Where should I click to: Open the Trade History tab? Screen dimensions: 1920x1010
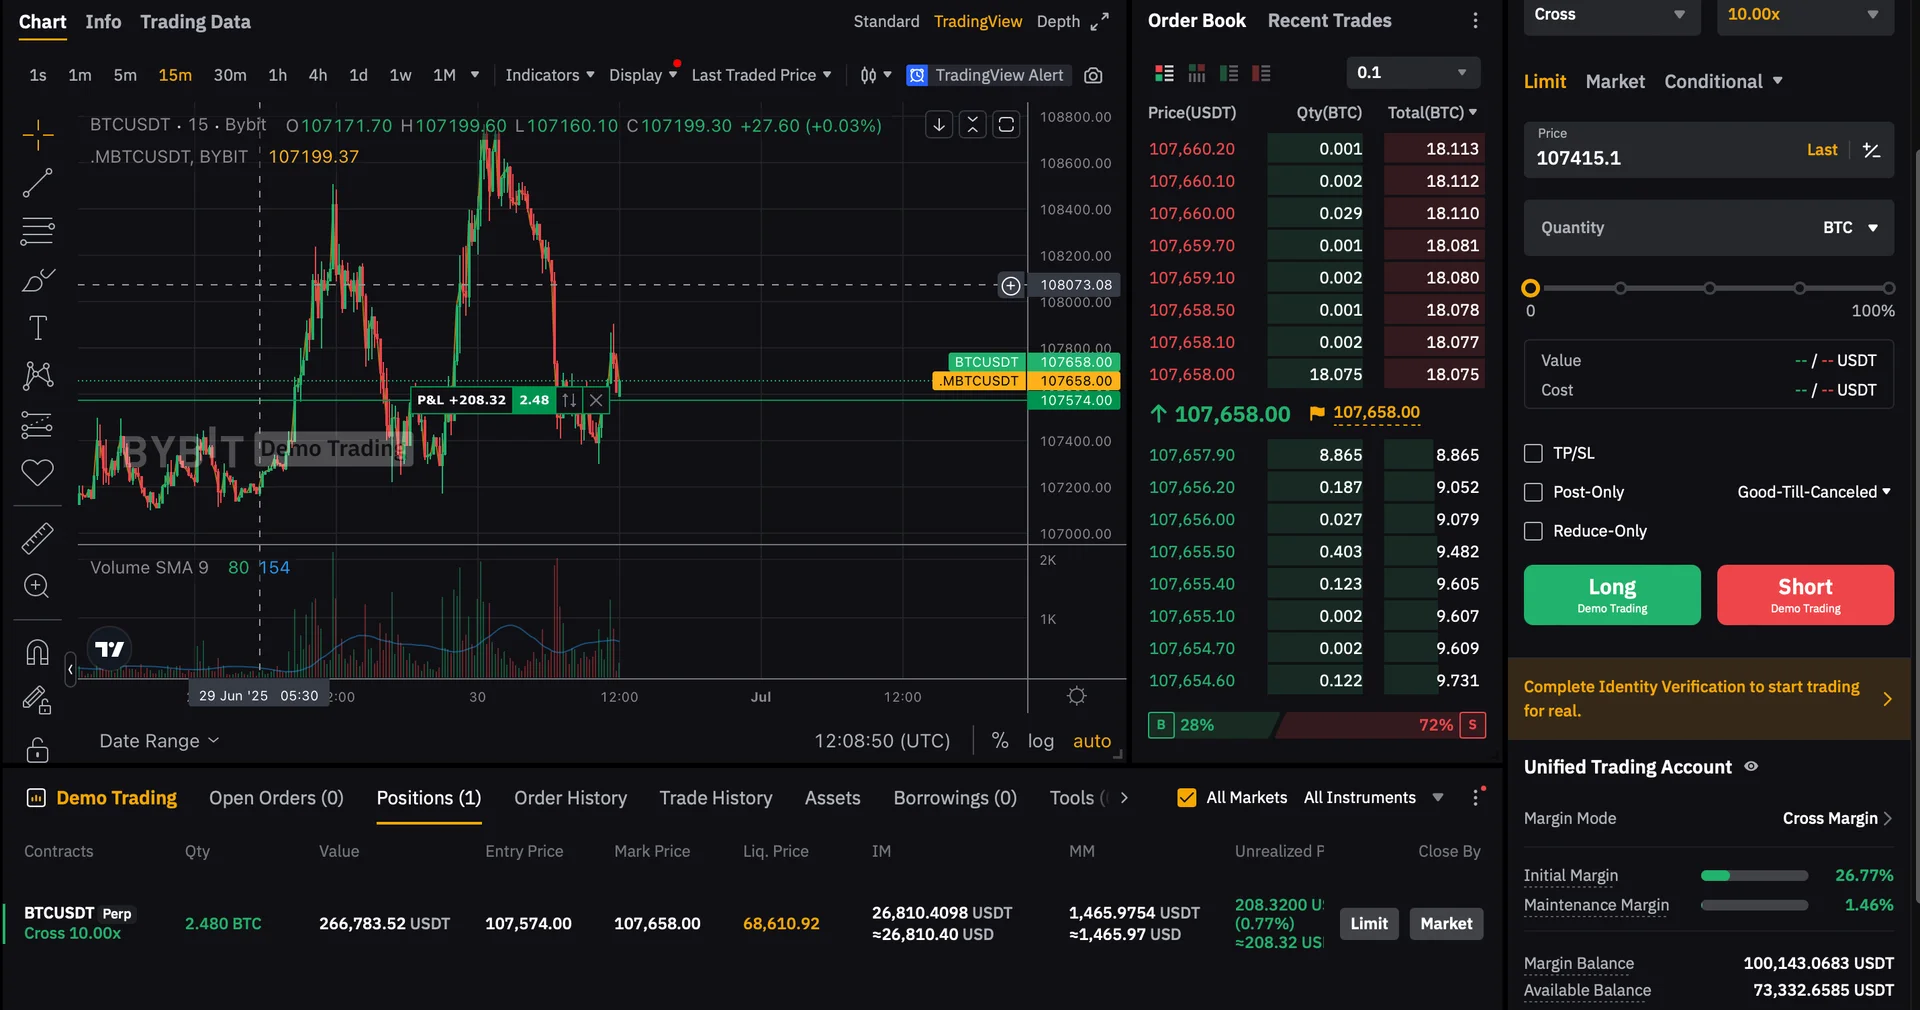[x=716, y=798]
